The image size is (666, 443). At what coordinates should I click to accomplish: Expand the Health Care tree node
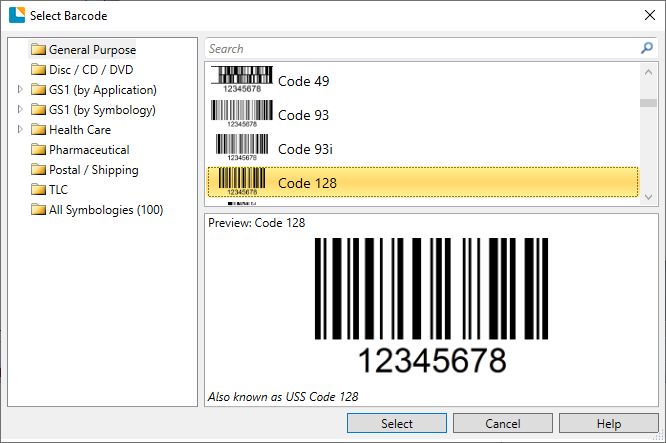point(21,130)
